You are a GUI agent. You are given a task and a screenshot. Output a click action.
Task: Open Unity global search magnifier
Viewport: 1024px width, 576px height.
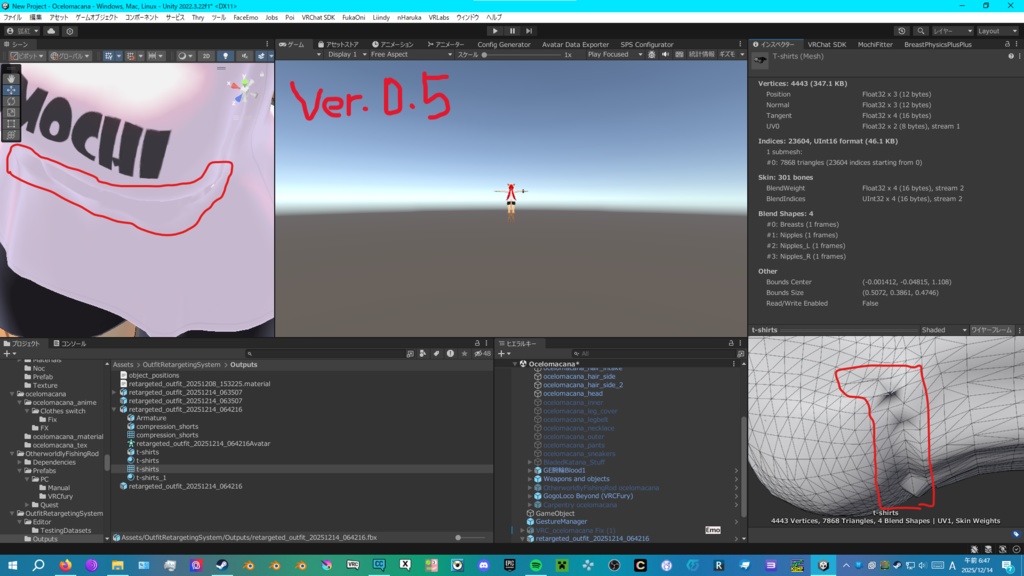click(921, 31)
